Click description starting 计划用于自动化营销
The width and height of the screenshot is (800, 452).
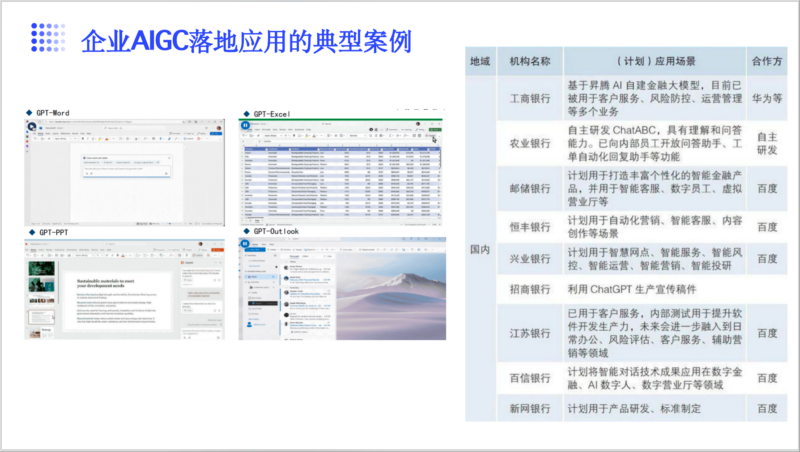[x=655, y=227]
